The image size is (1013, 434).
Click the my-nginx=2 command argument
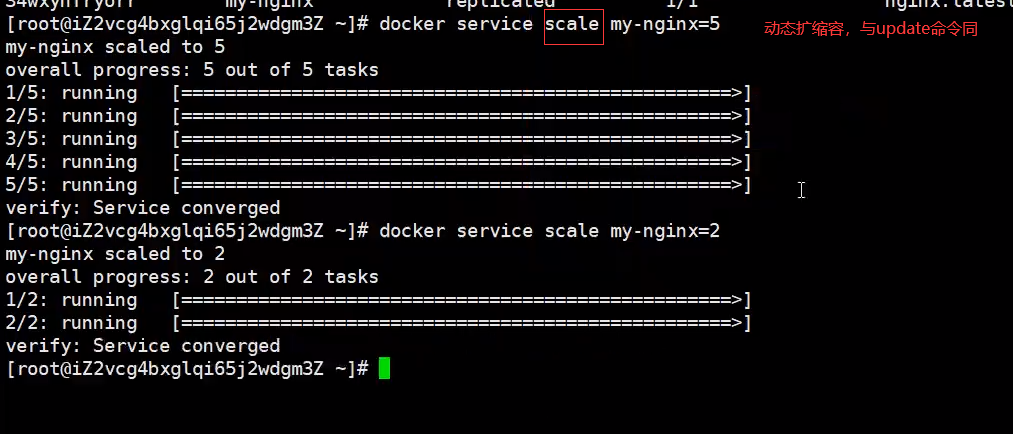pyautogui.click(x=665, y=231)
